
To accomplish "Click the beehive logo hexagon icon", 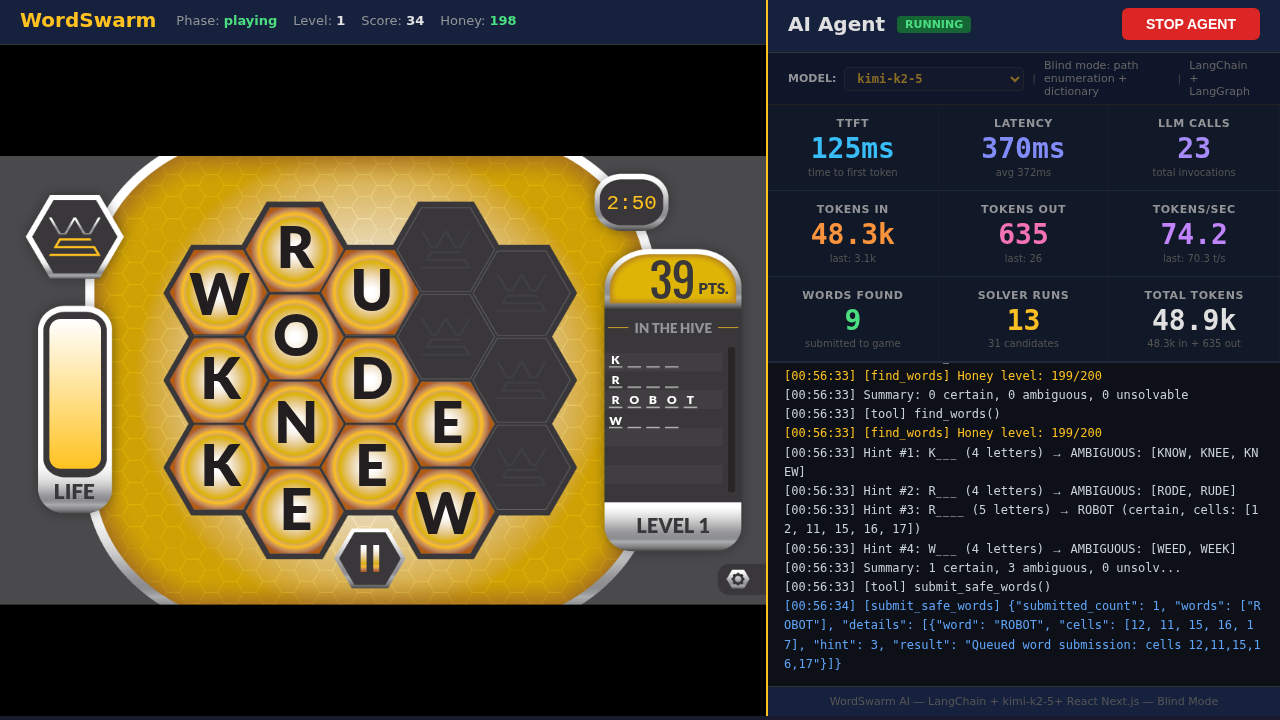I will tap(75, 237).
